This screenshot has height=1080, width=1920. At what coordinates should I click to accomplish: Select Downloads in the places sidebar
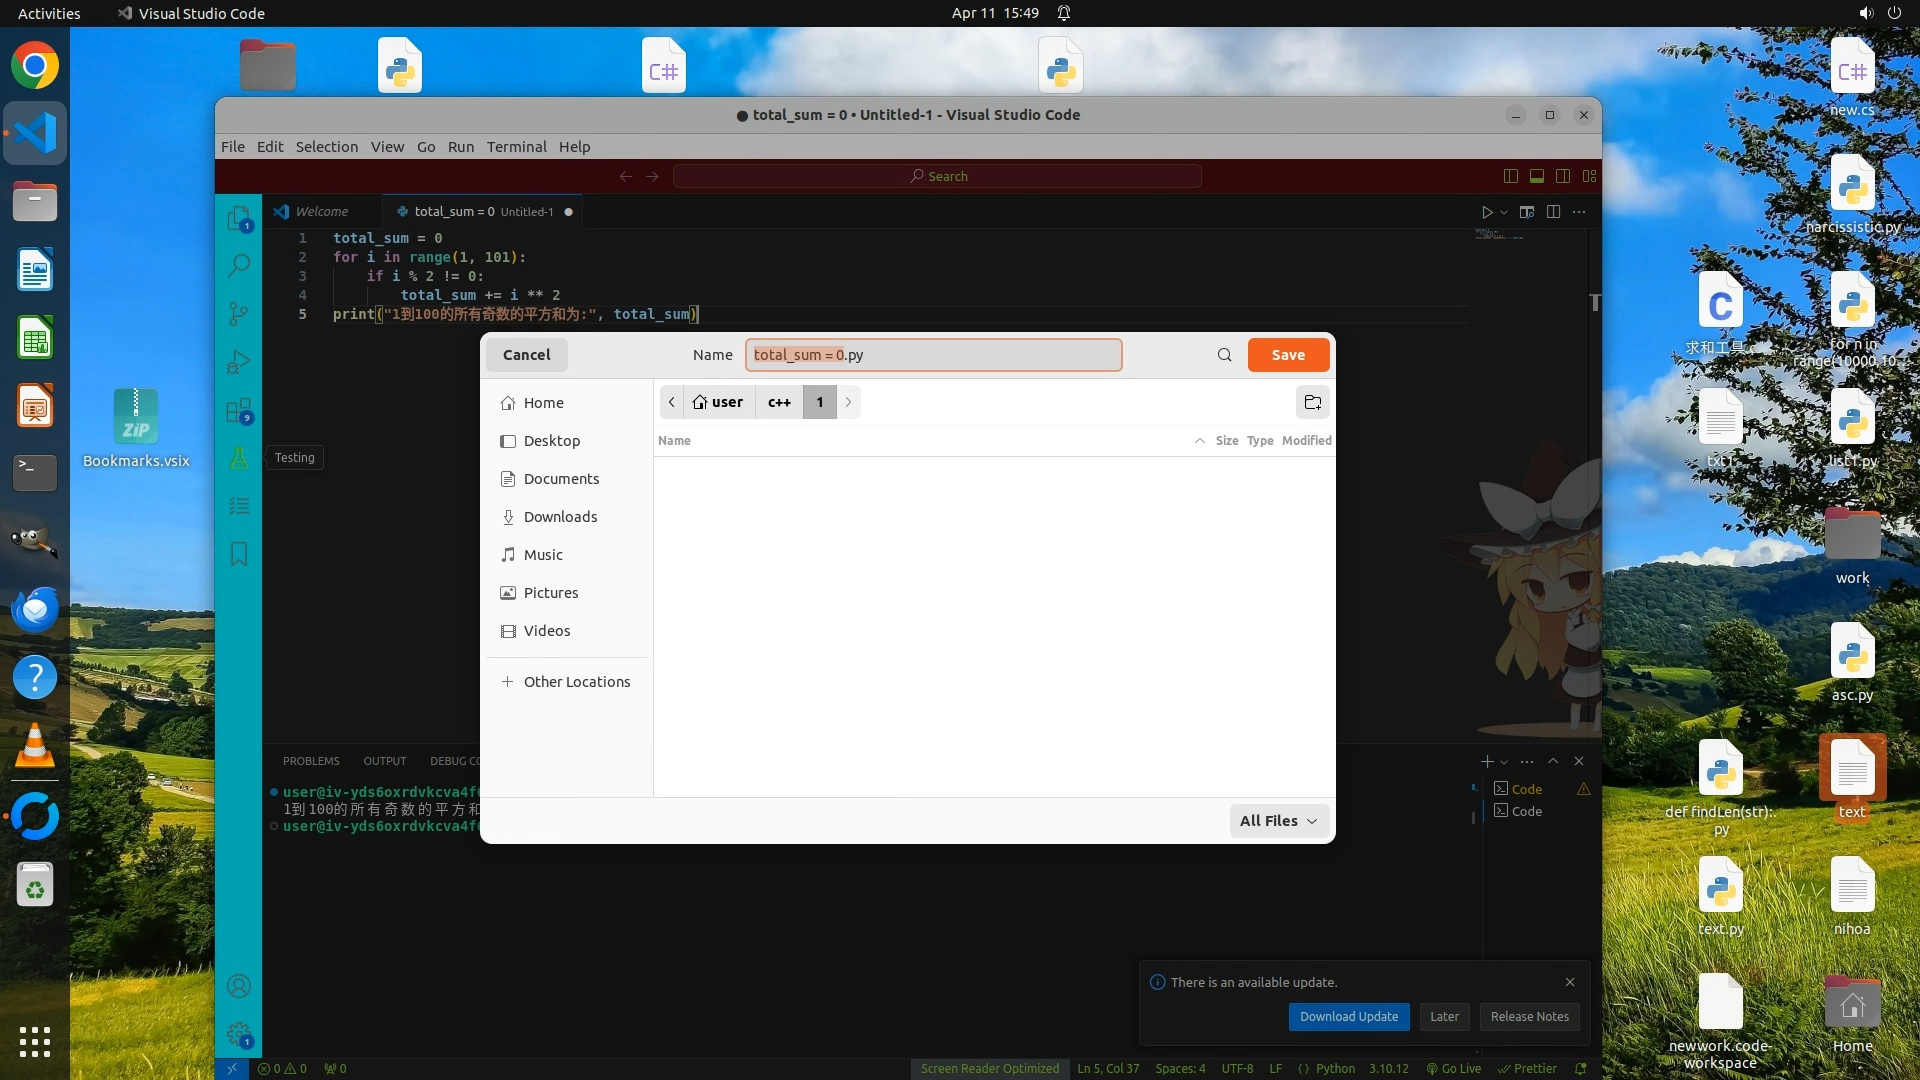[560, 517]
